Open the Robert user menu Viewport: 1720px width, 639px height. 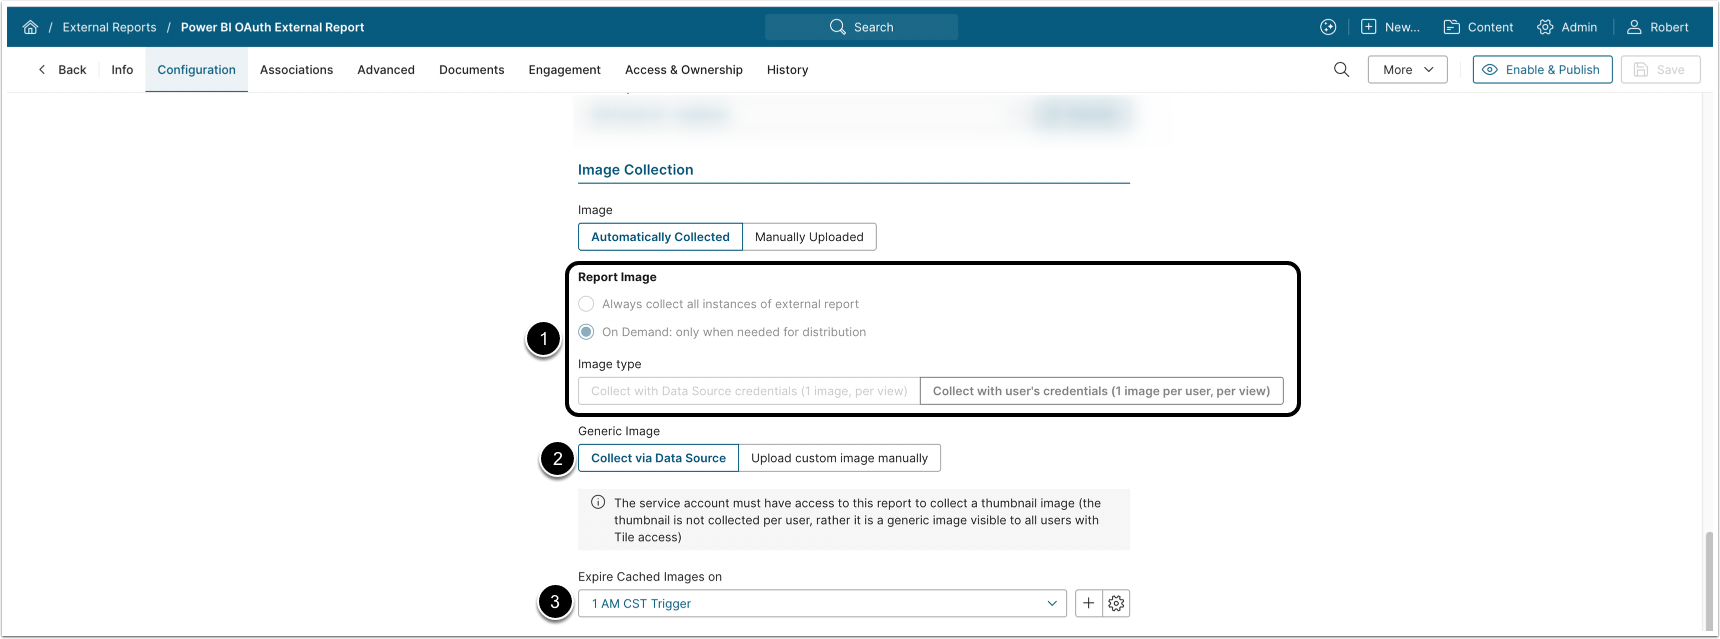coord(1657,27)
